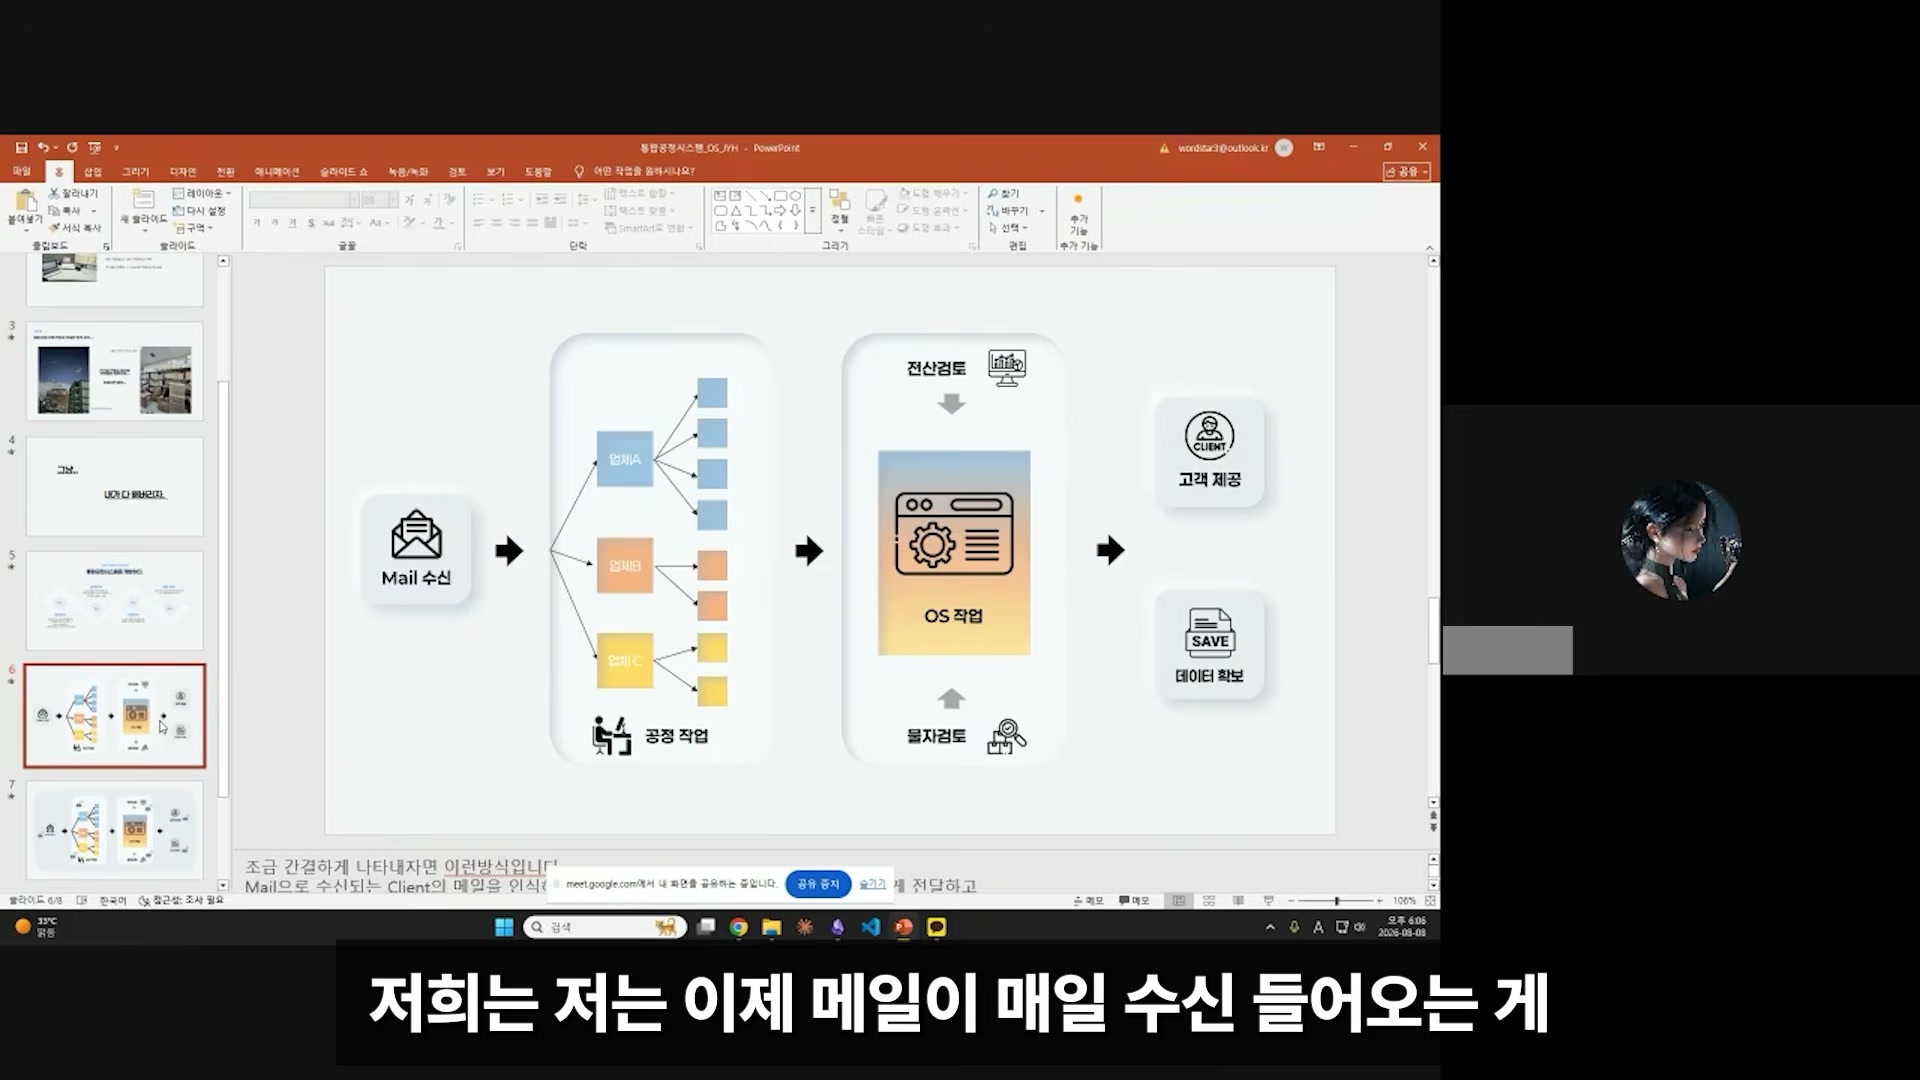Select the rectangle shape in shapes gallery
Viewport: 1920px width, 1080px height.
[780, 195]
